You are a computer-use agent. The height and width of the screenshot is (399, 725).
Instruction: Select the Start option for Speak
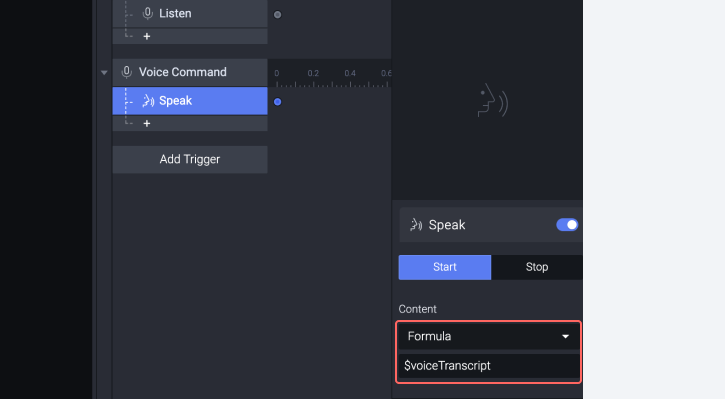pyautogui.click(x=445, y=267)
